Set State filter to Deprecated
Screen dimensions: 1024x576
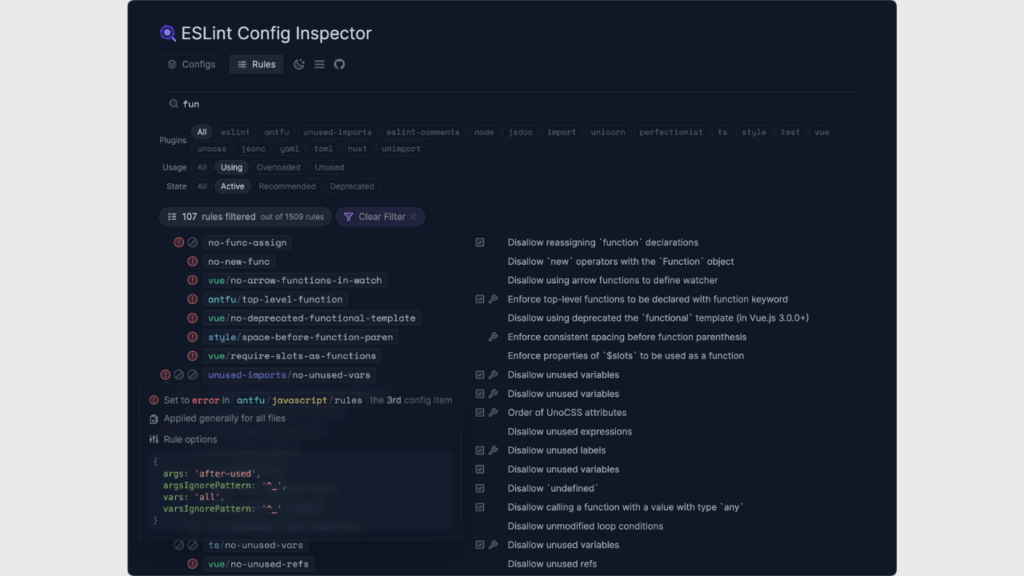click(x=352, y=186)
